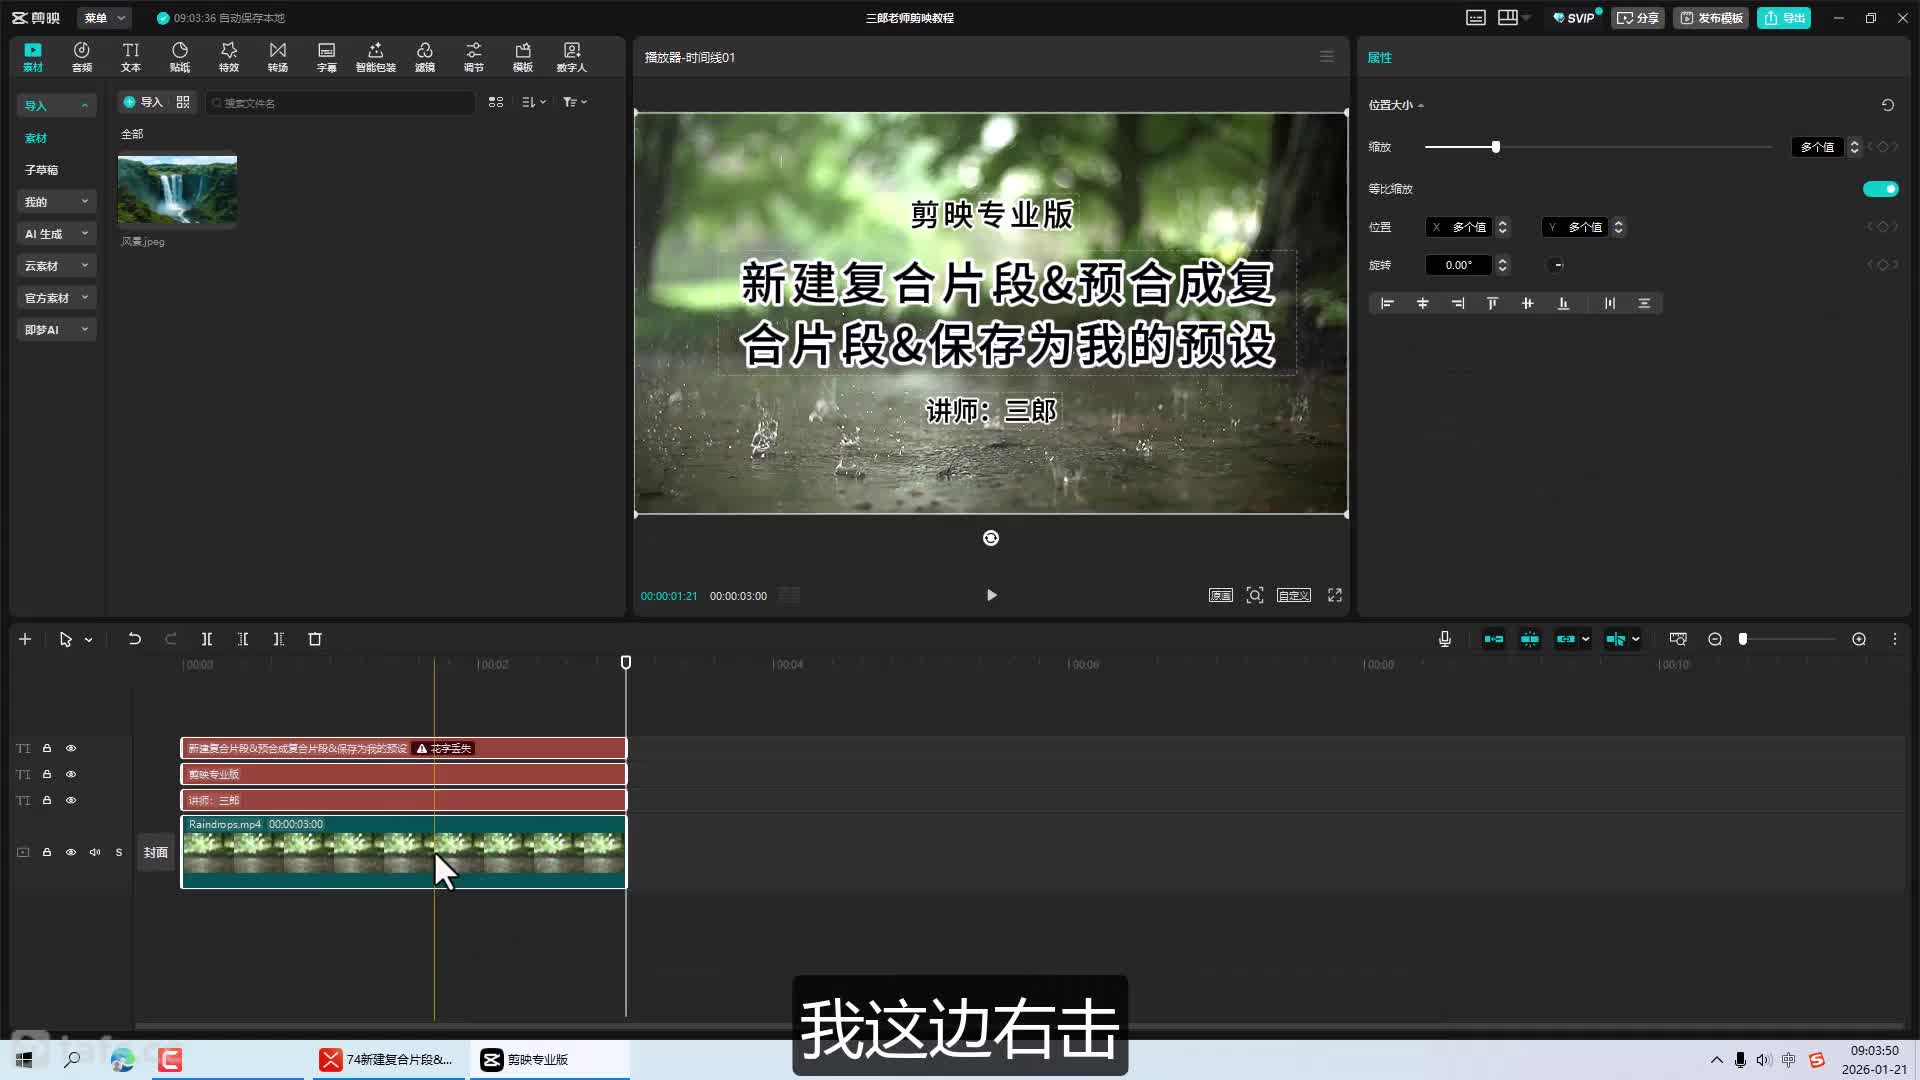
Task: Switch to the 文本 text tab
Action: pyautogui.click(x=131, y=56)
